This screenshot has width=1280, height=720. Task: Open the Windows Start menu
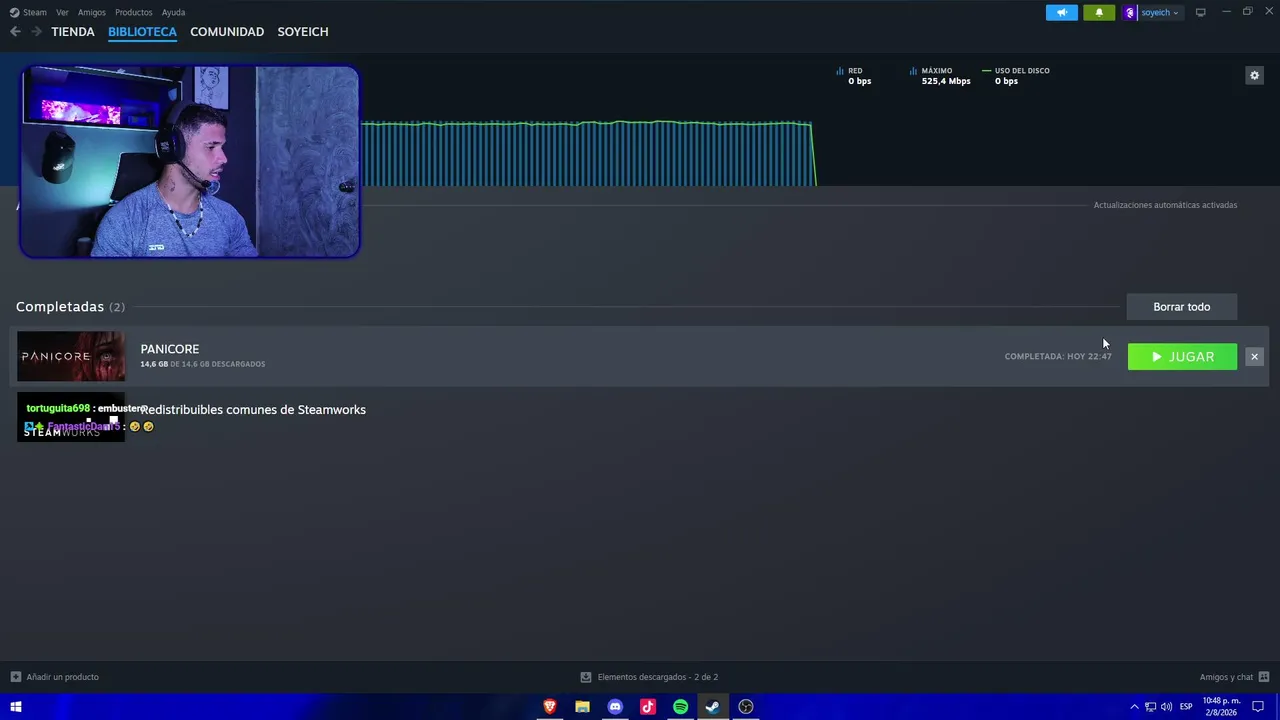16,707
